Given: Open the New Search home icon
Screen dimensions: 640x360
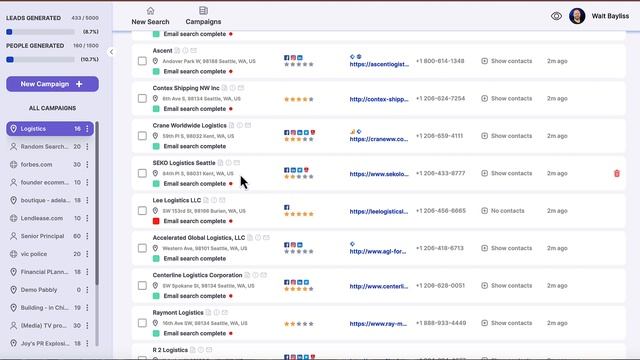Looking at the screenshot, I should click(151, 11).
